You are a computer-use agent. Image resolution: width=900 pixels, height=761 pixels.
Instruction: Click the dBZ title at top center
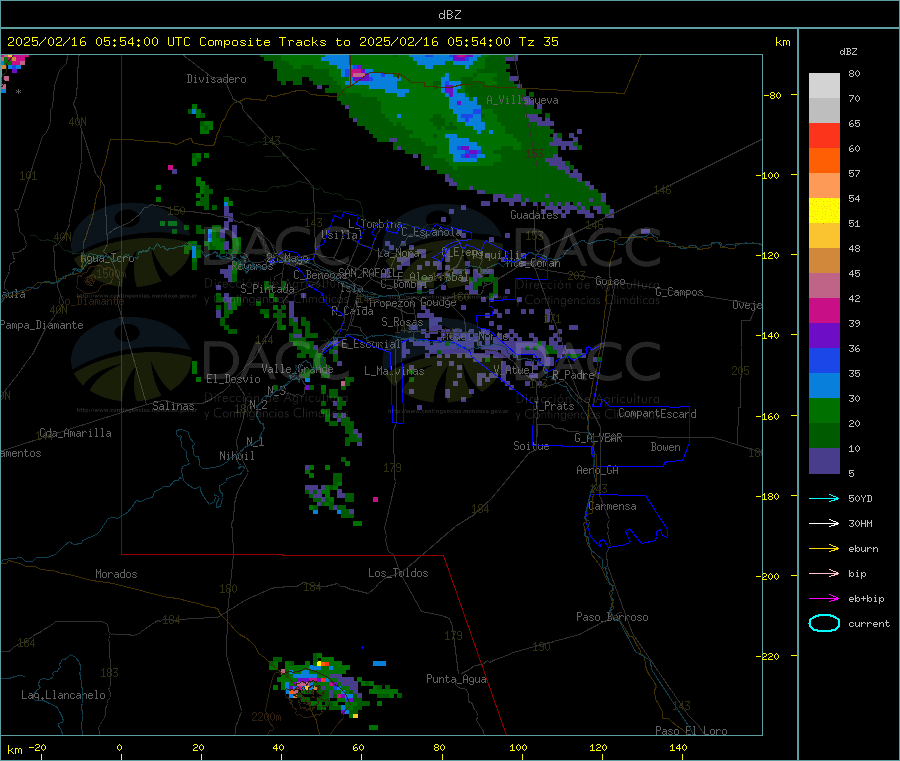[449, 14]
